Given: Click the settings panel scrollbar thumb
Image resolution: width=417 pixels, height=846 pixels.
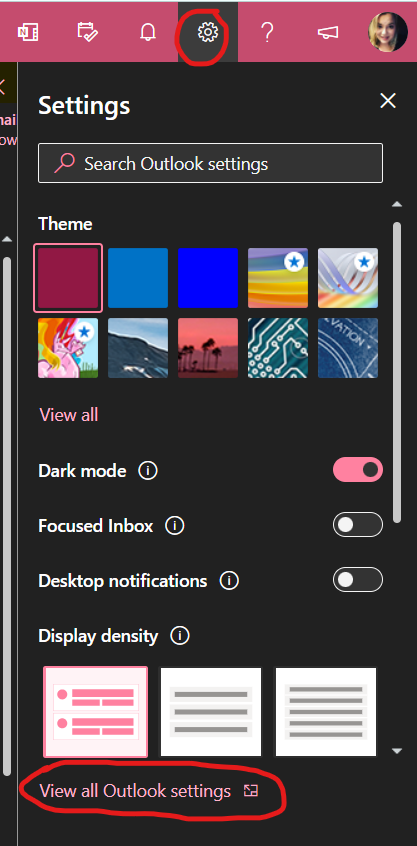Looking at the screenshot, I should coord(397,372).
